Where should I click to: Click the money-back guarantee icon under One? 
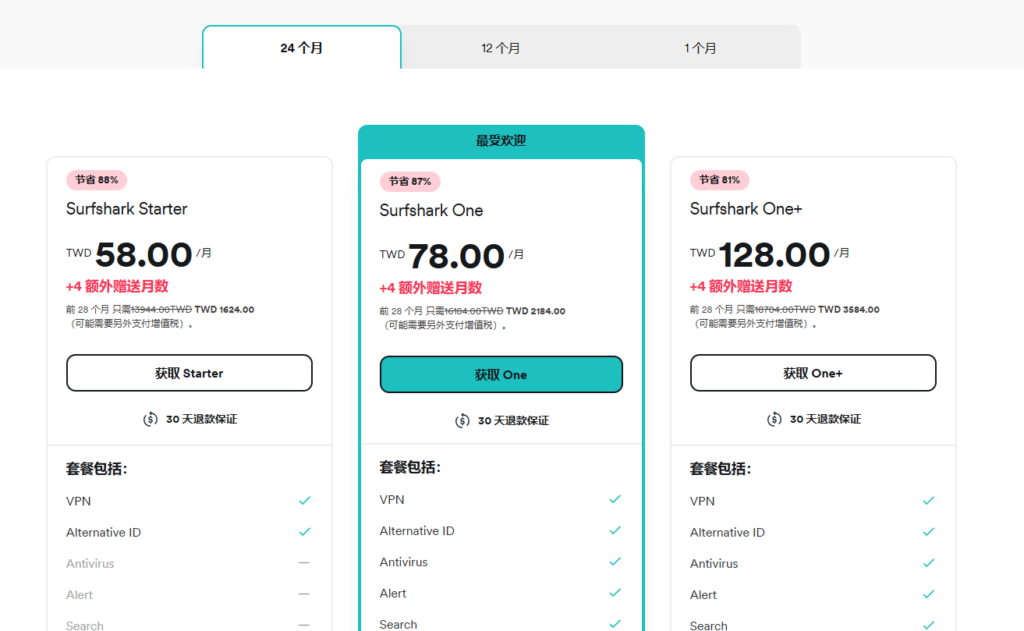tap(463, 421)
